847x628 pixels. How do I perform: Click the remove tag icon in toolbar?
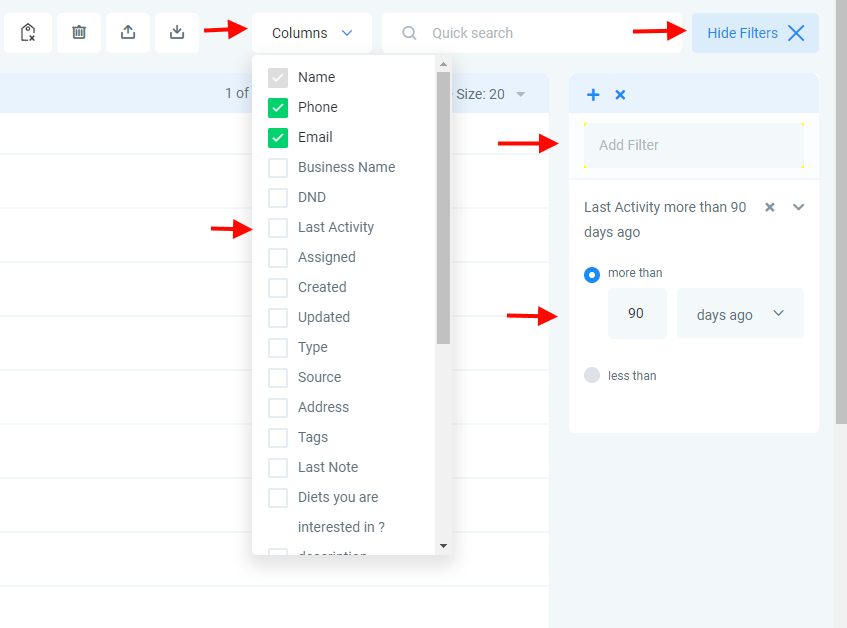[28, 33]
